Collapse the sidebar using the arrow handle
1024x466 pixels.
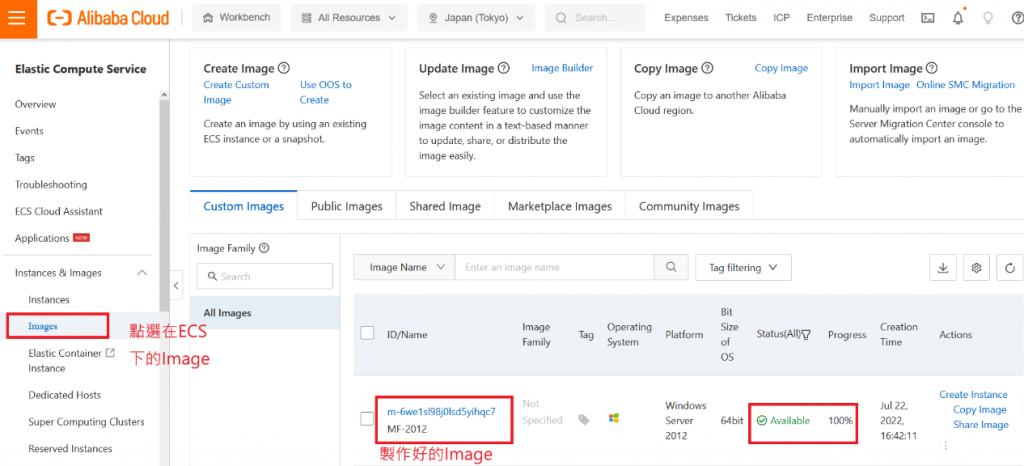click(175, 285)
